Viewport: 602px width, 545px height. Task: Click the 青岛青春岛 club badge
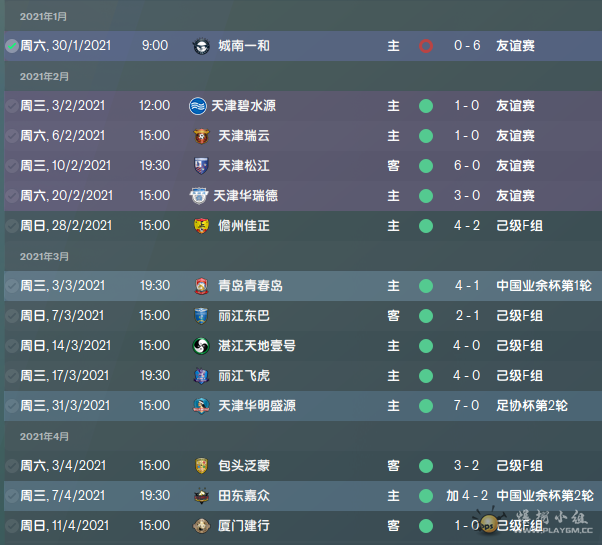pyautogui.click(x=200, y=286)
